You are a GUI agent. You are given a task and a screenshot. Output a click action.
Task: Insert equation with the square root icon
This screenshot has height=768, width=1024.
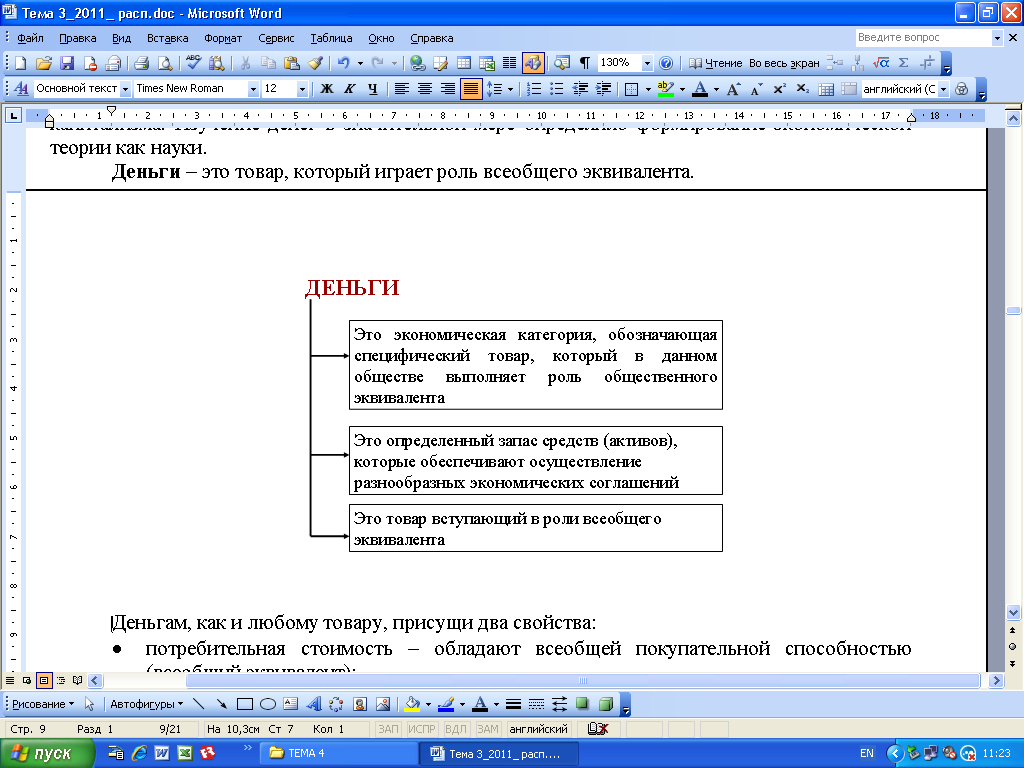click(881, 63)
